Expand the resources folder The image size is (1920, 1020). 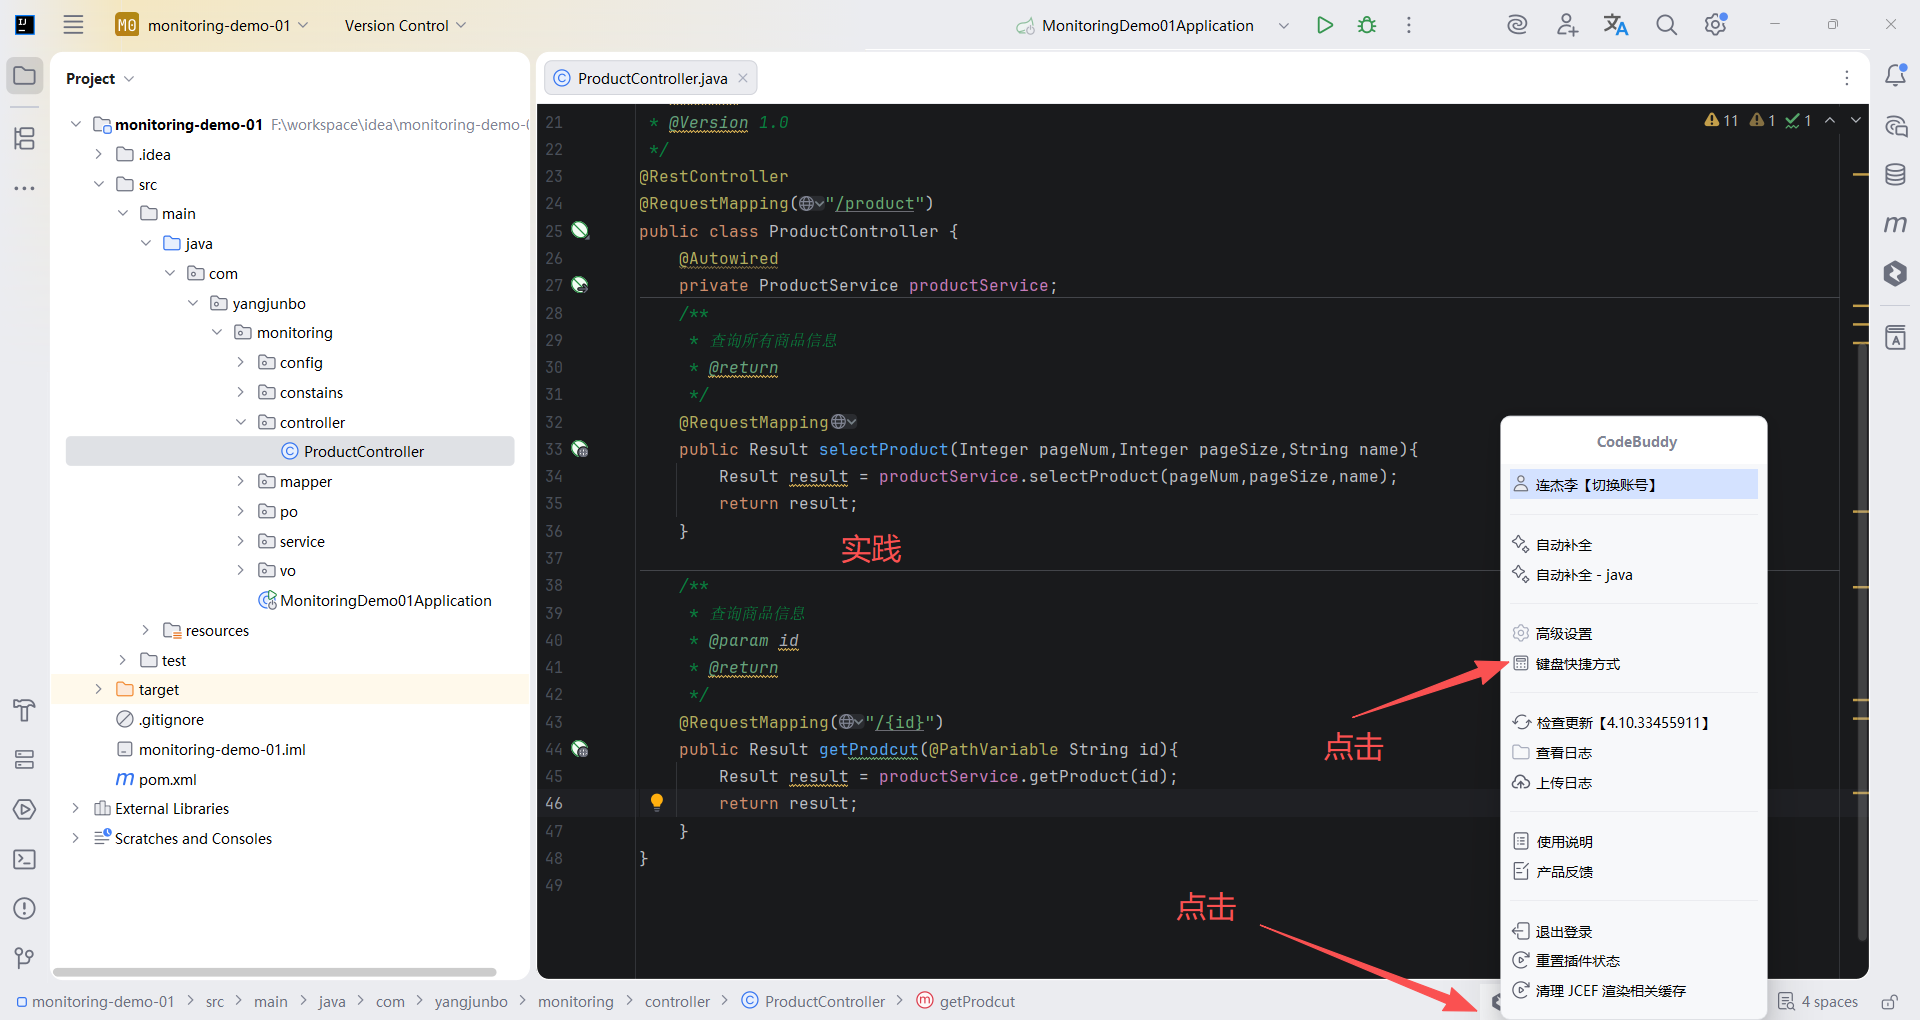tap(145, 630)
